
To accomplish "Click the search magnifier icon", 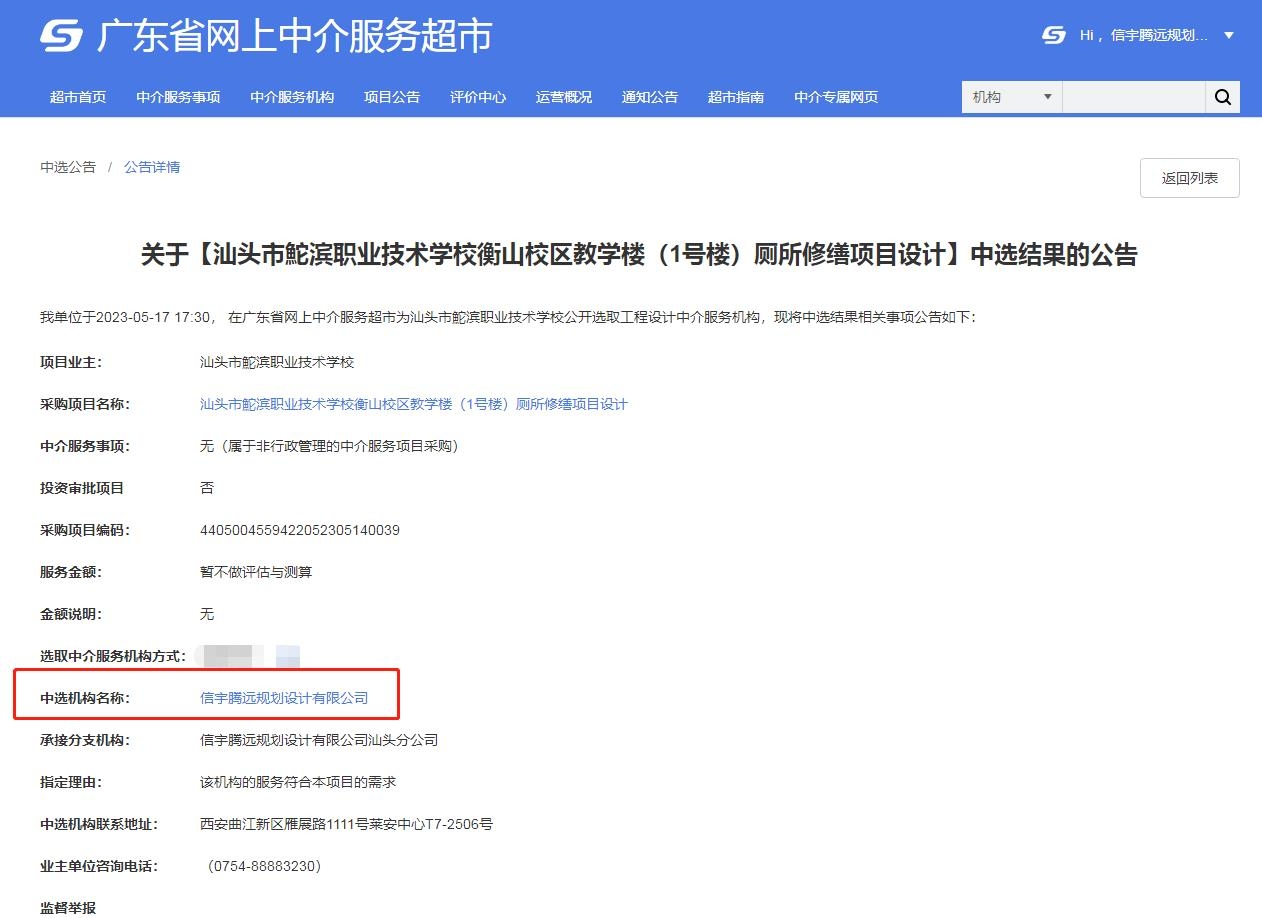I will [x=1222, y=96].
